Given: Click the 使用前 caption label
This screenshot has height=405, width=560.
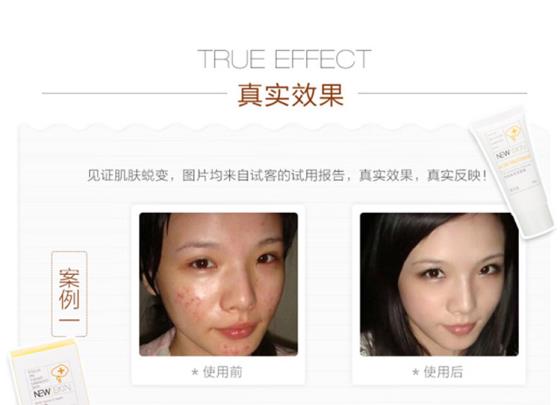Looking at the screenshot, I should pos(222,372).
